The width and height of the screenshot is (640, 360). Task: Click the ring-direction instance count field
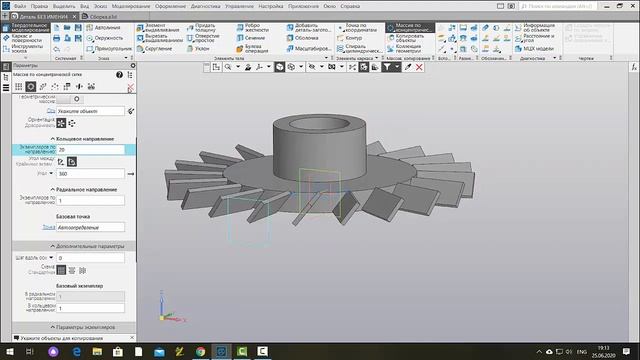tap(91, 150)
